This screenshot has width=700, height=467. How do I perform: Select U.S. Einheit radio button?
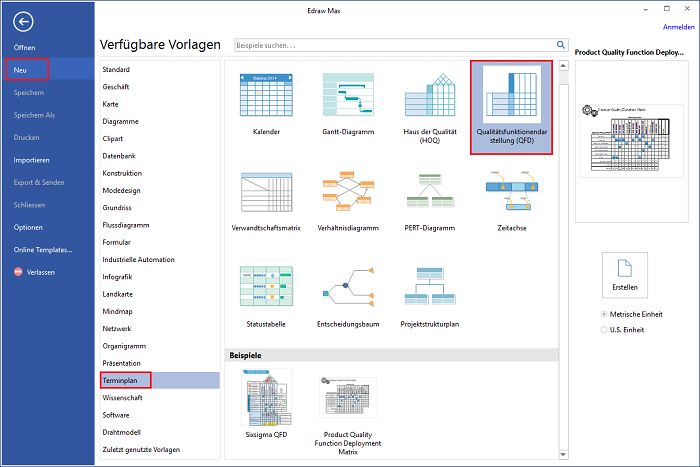point(604,329)
